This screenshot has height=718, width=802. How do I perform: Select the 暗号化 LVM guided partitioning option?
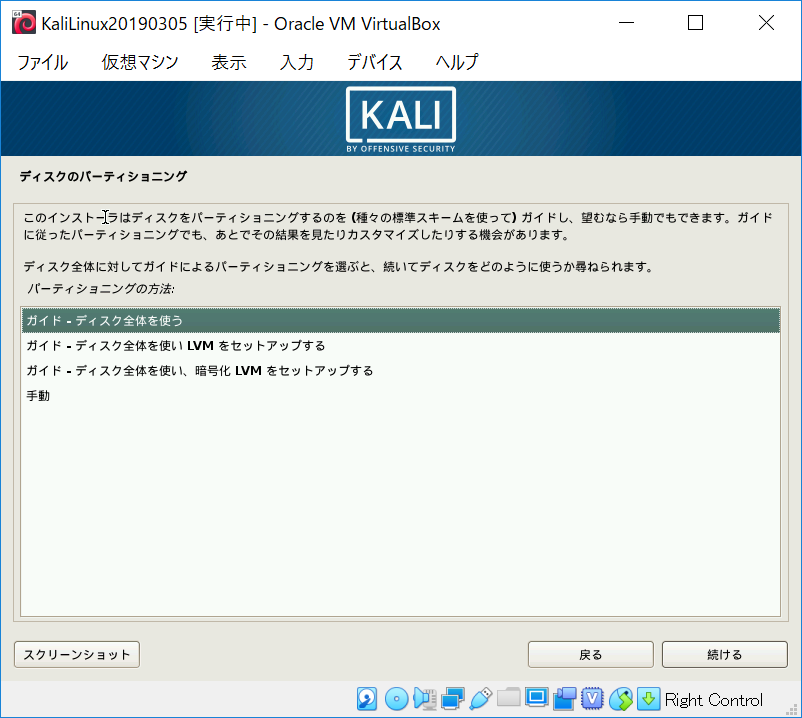point(401,371)
